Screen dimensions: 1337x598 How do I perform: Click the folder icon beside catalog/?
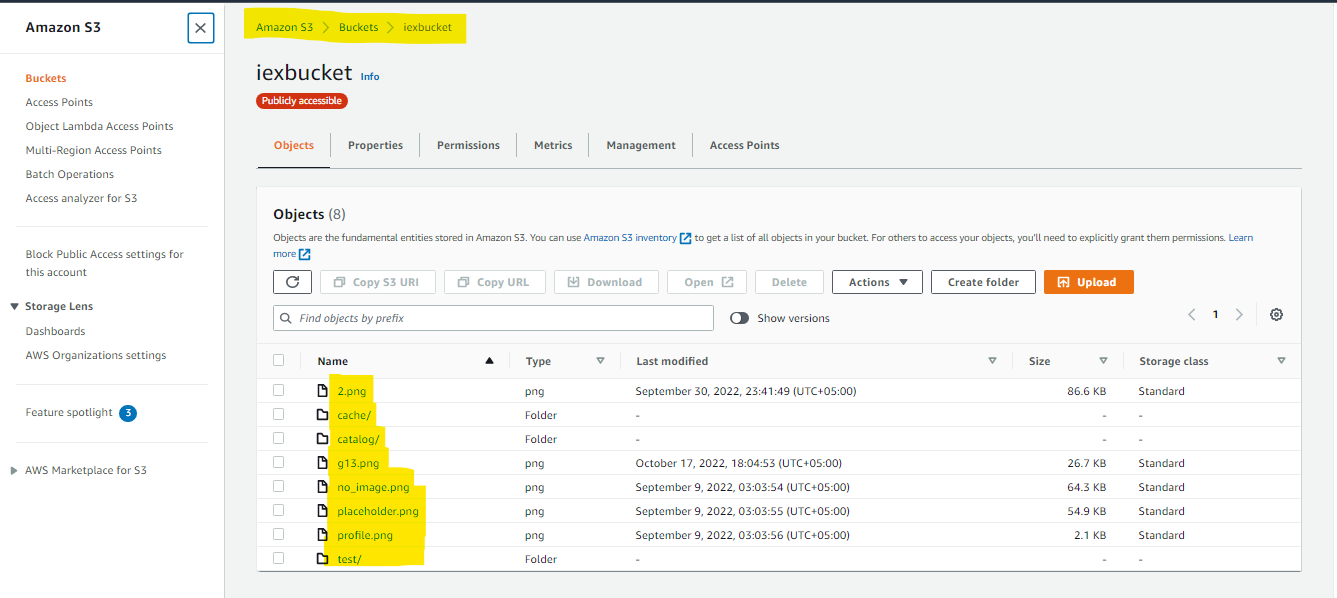click(322, 439)
